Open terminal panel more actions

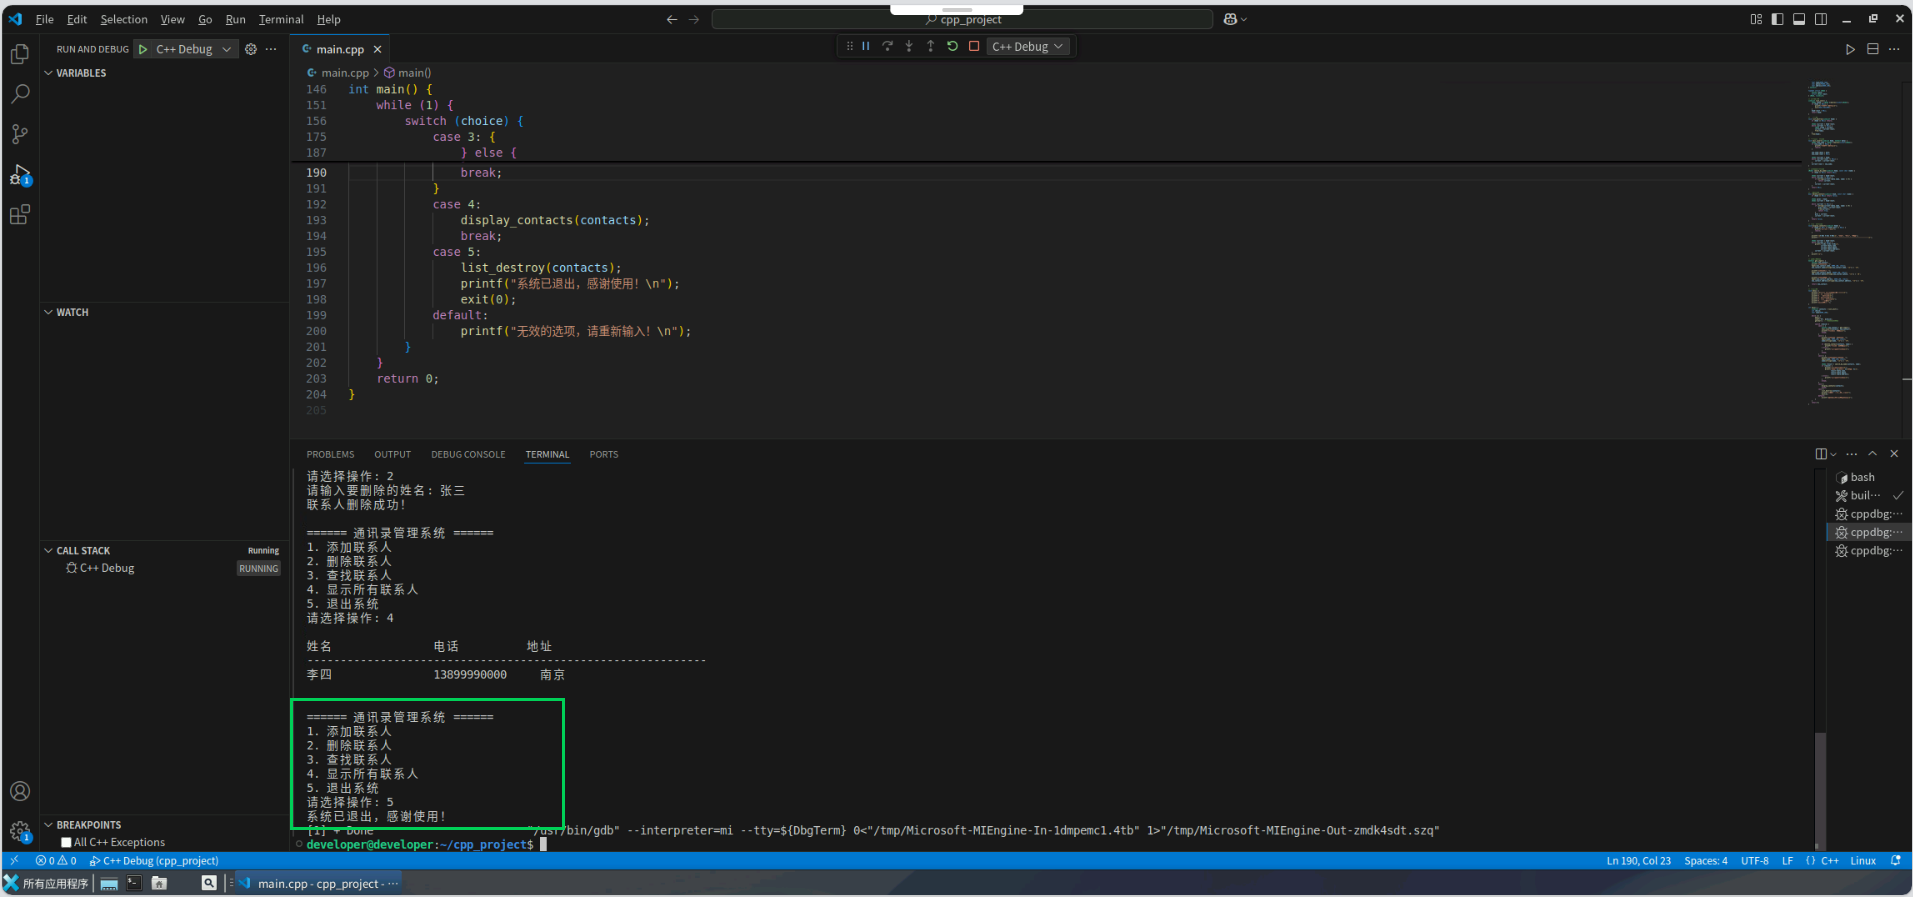point(1852,454)
